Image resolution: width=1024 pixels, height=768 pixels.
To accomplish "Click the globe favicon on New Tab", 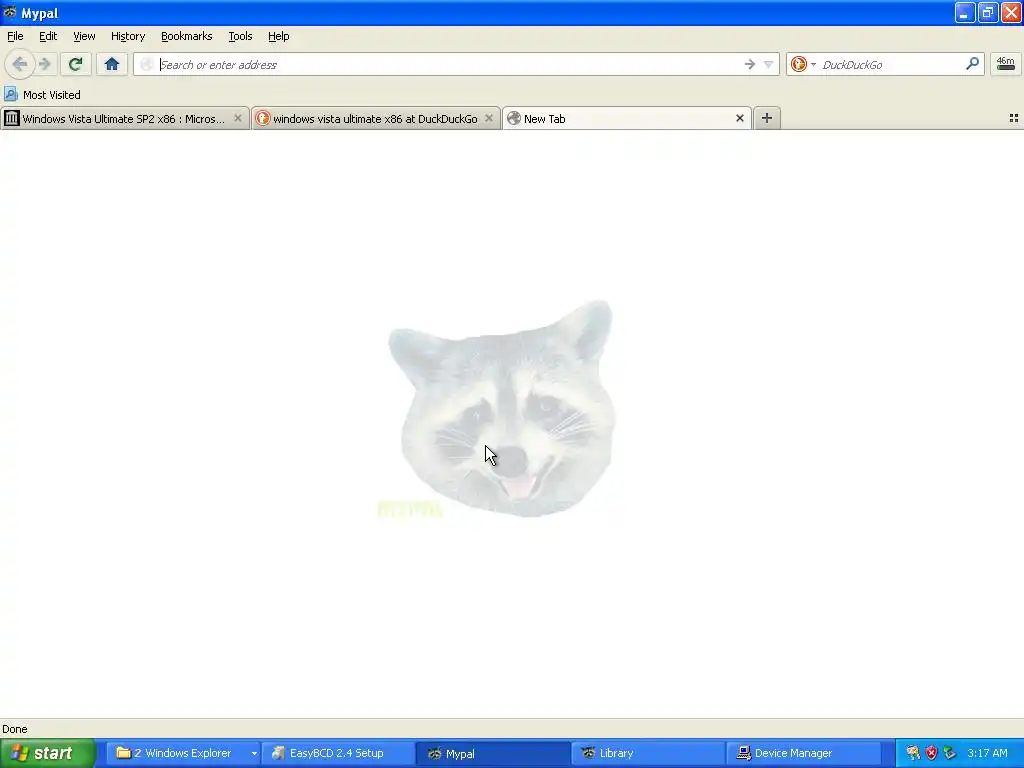I will 514,118.
